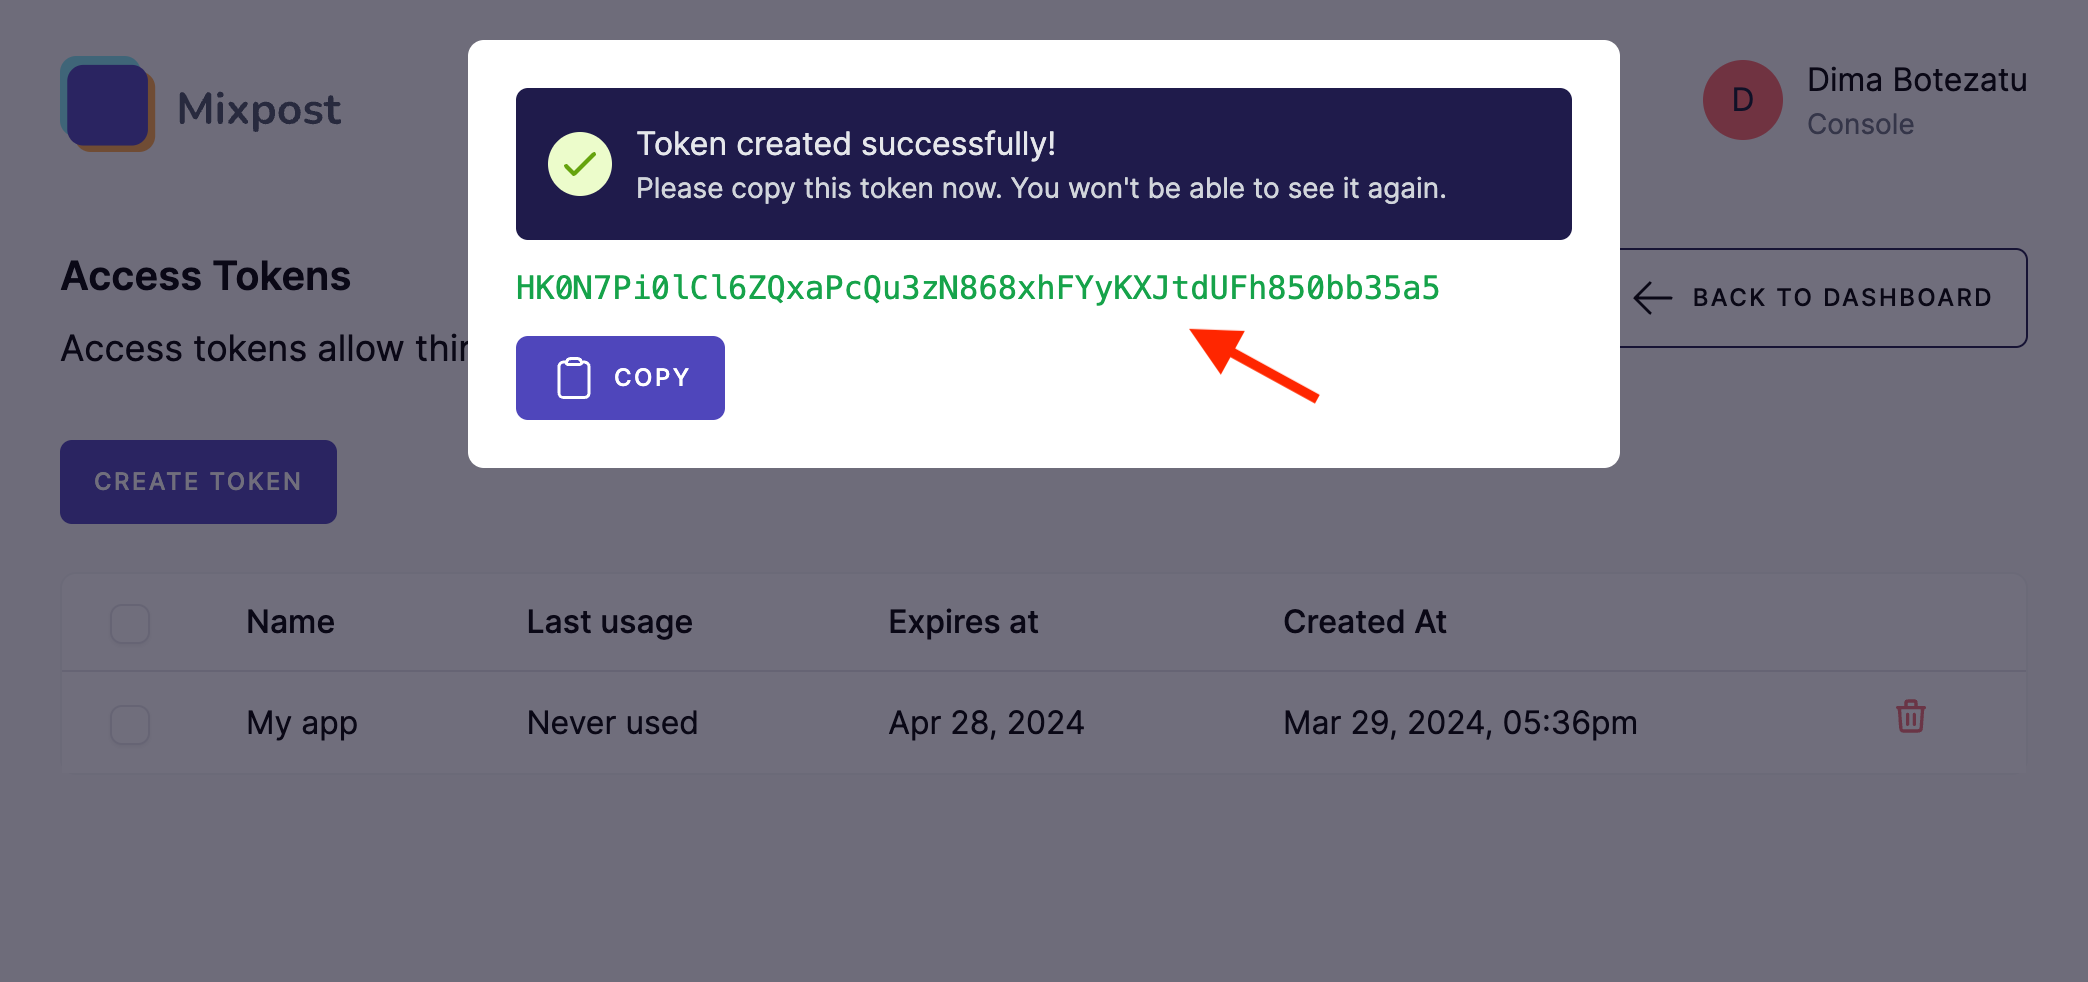Click the CREATE TOKEN button
This screenshot has height=982, width=2088.
198,482
